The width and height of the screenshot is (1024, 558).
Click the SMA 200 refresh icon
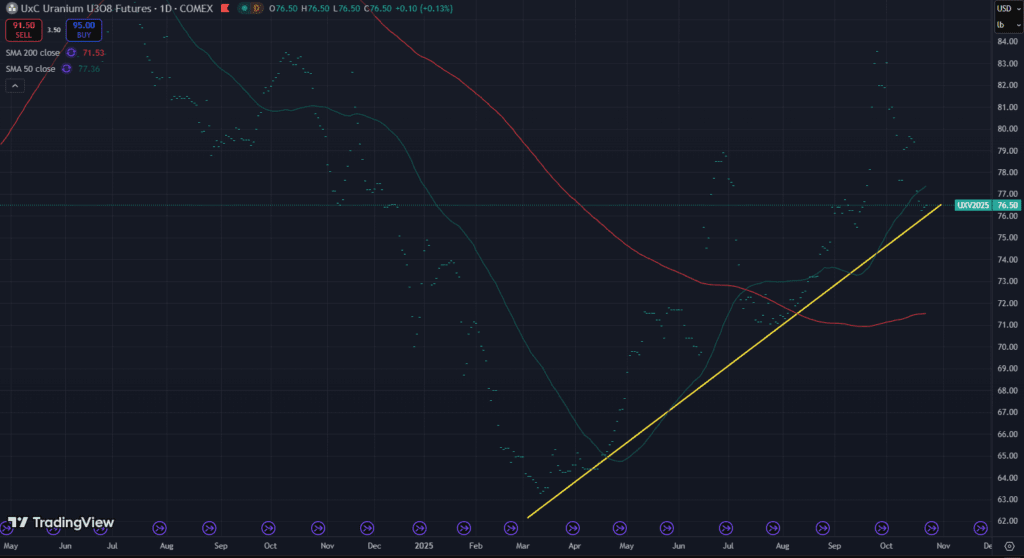coord(70,52)
